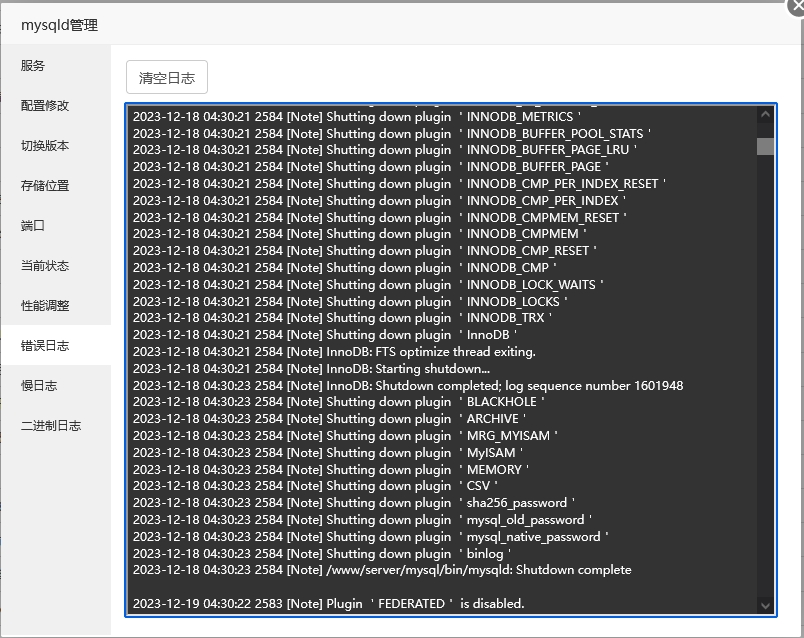This screenshot has height=638, width=804.
Task: Click the 'BLACKHOLE' plugin log line
Action: pos(338,402)
